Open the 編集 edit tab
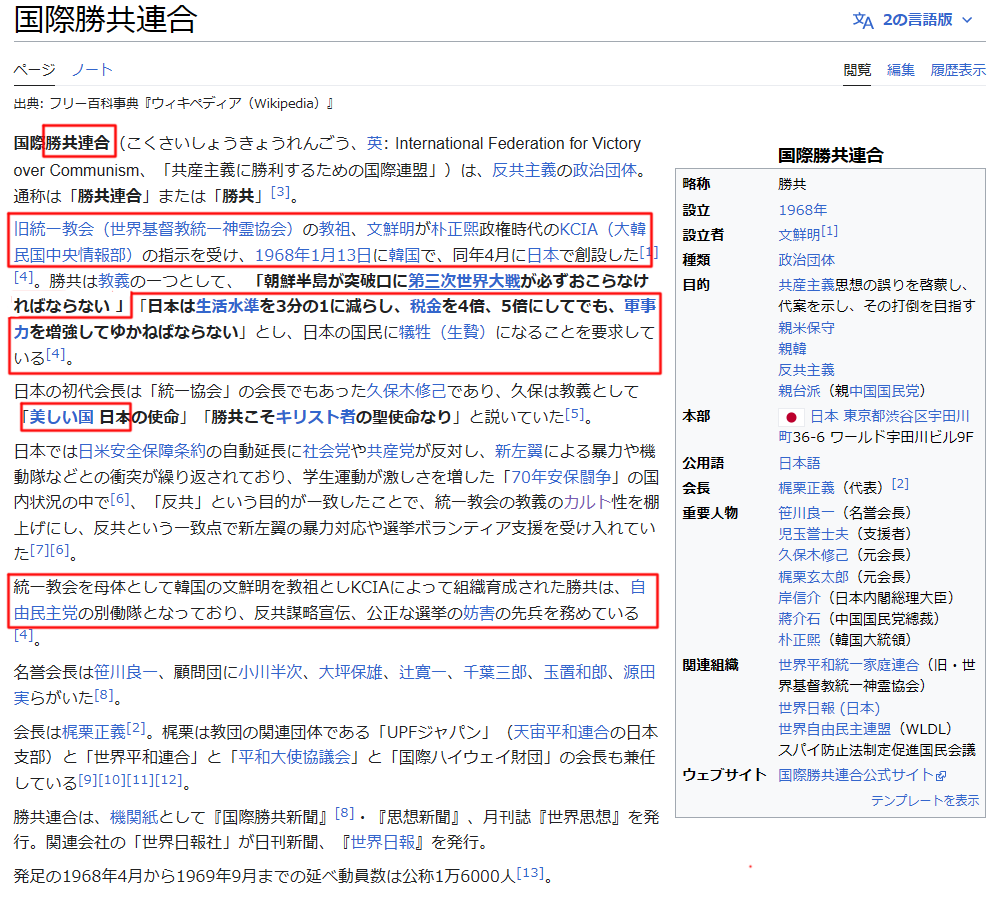 tap(900, 70)
